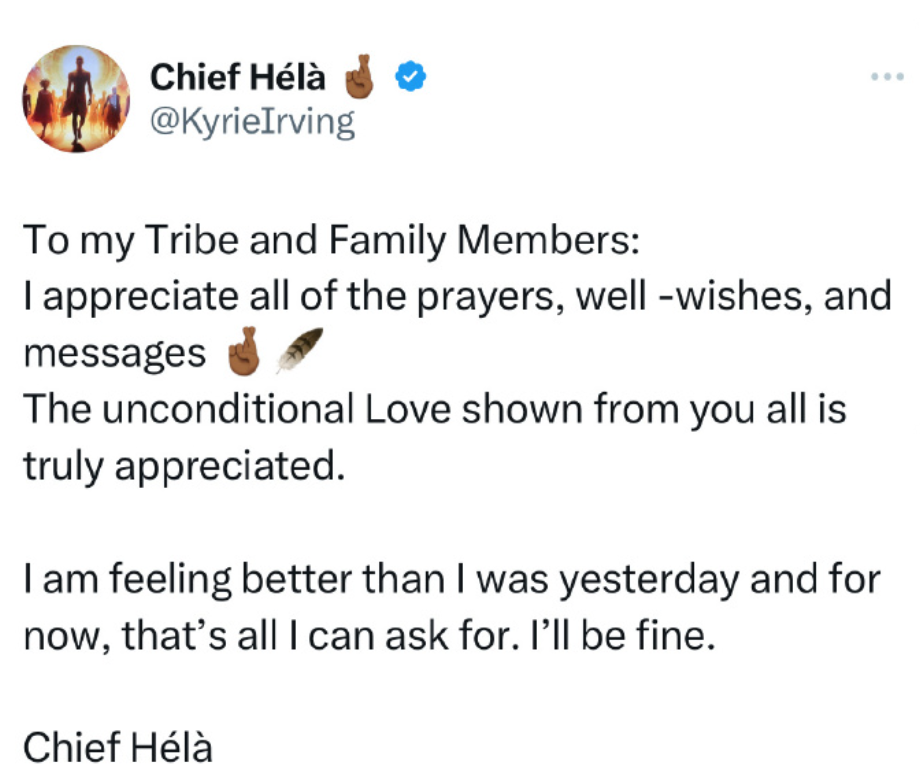The height and width of the screenshot is (780, 920).
Task: Click the "truly appreciated." text
Action: 184,466
